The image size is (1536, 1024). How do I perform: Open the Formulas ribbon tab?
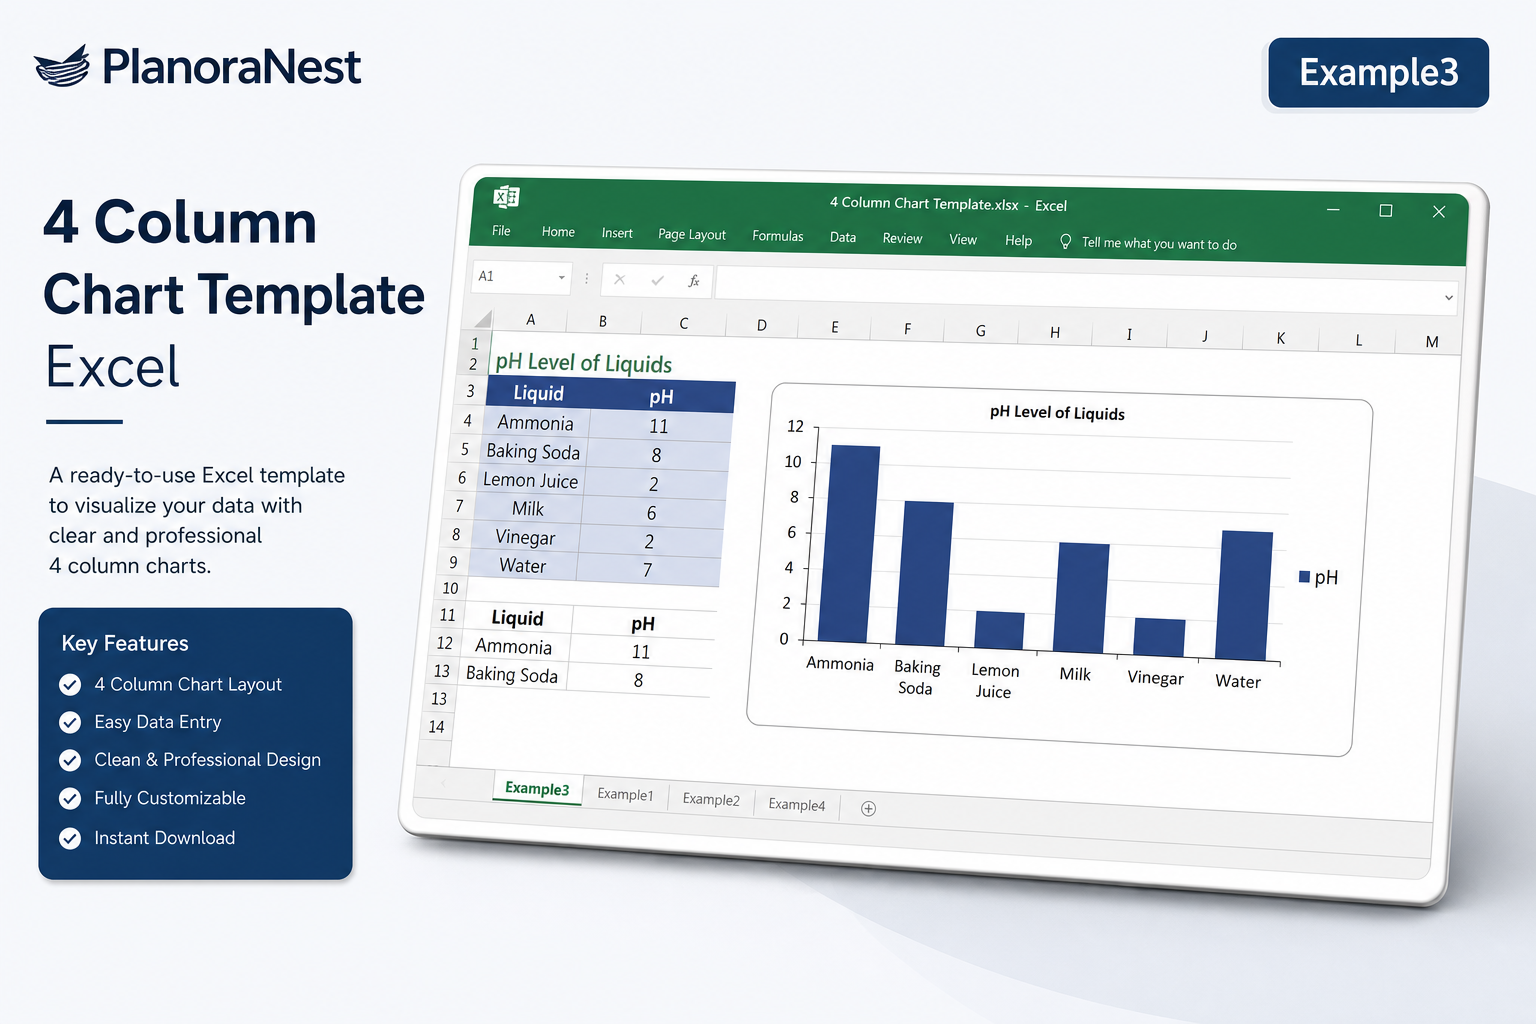[778, 236]
